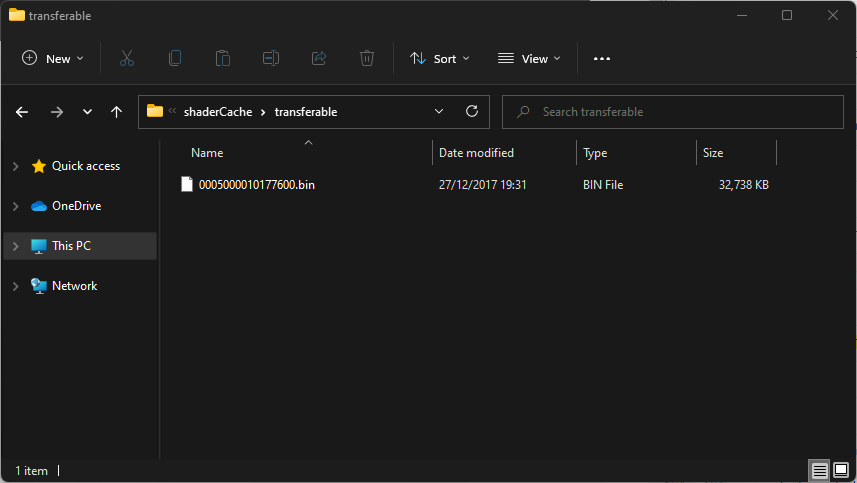Switch to details view layout toggle

click(x=819, y=470)
